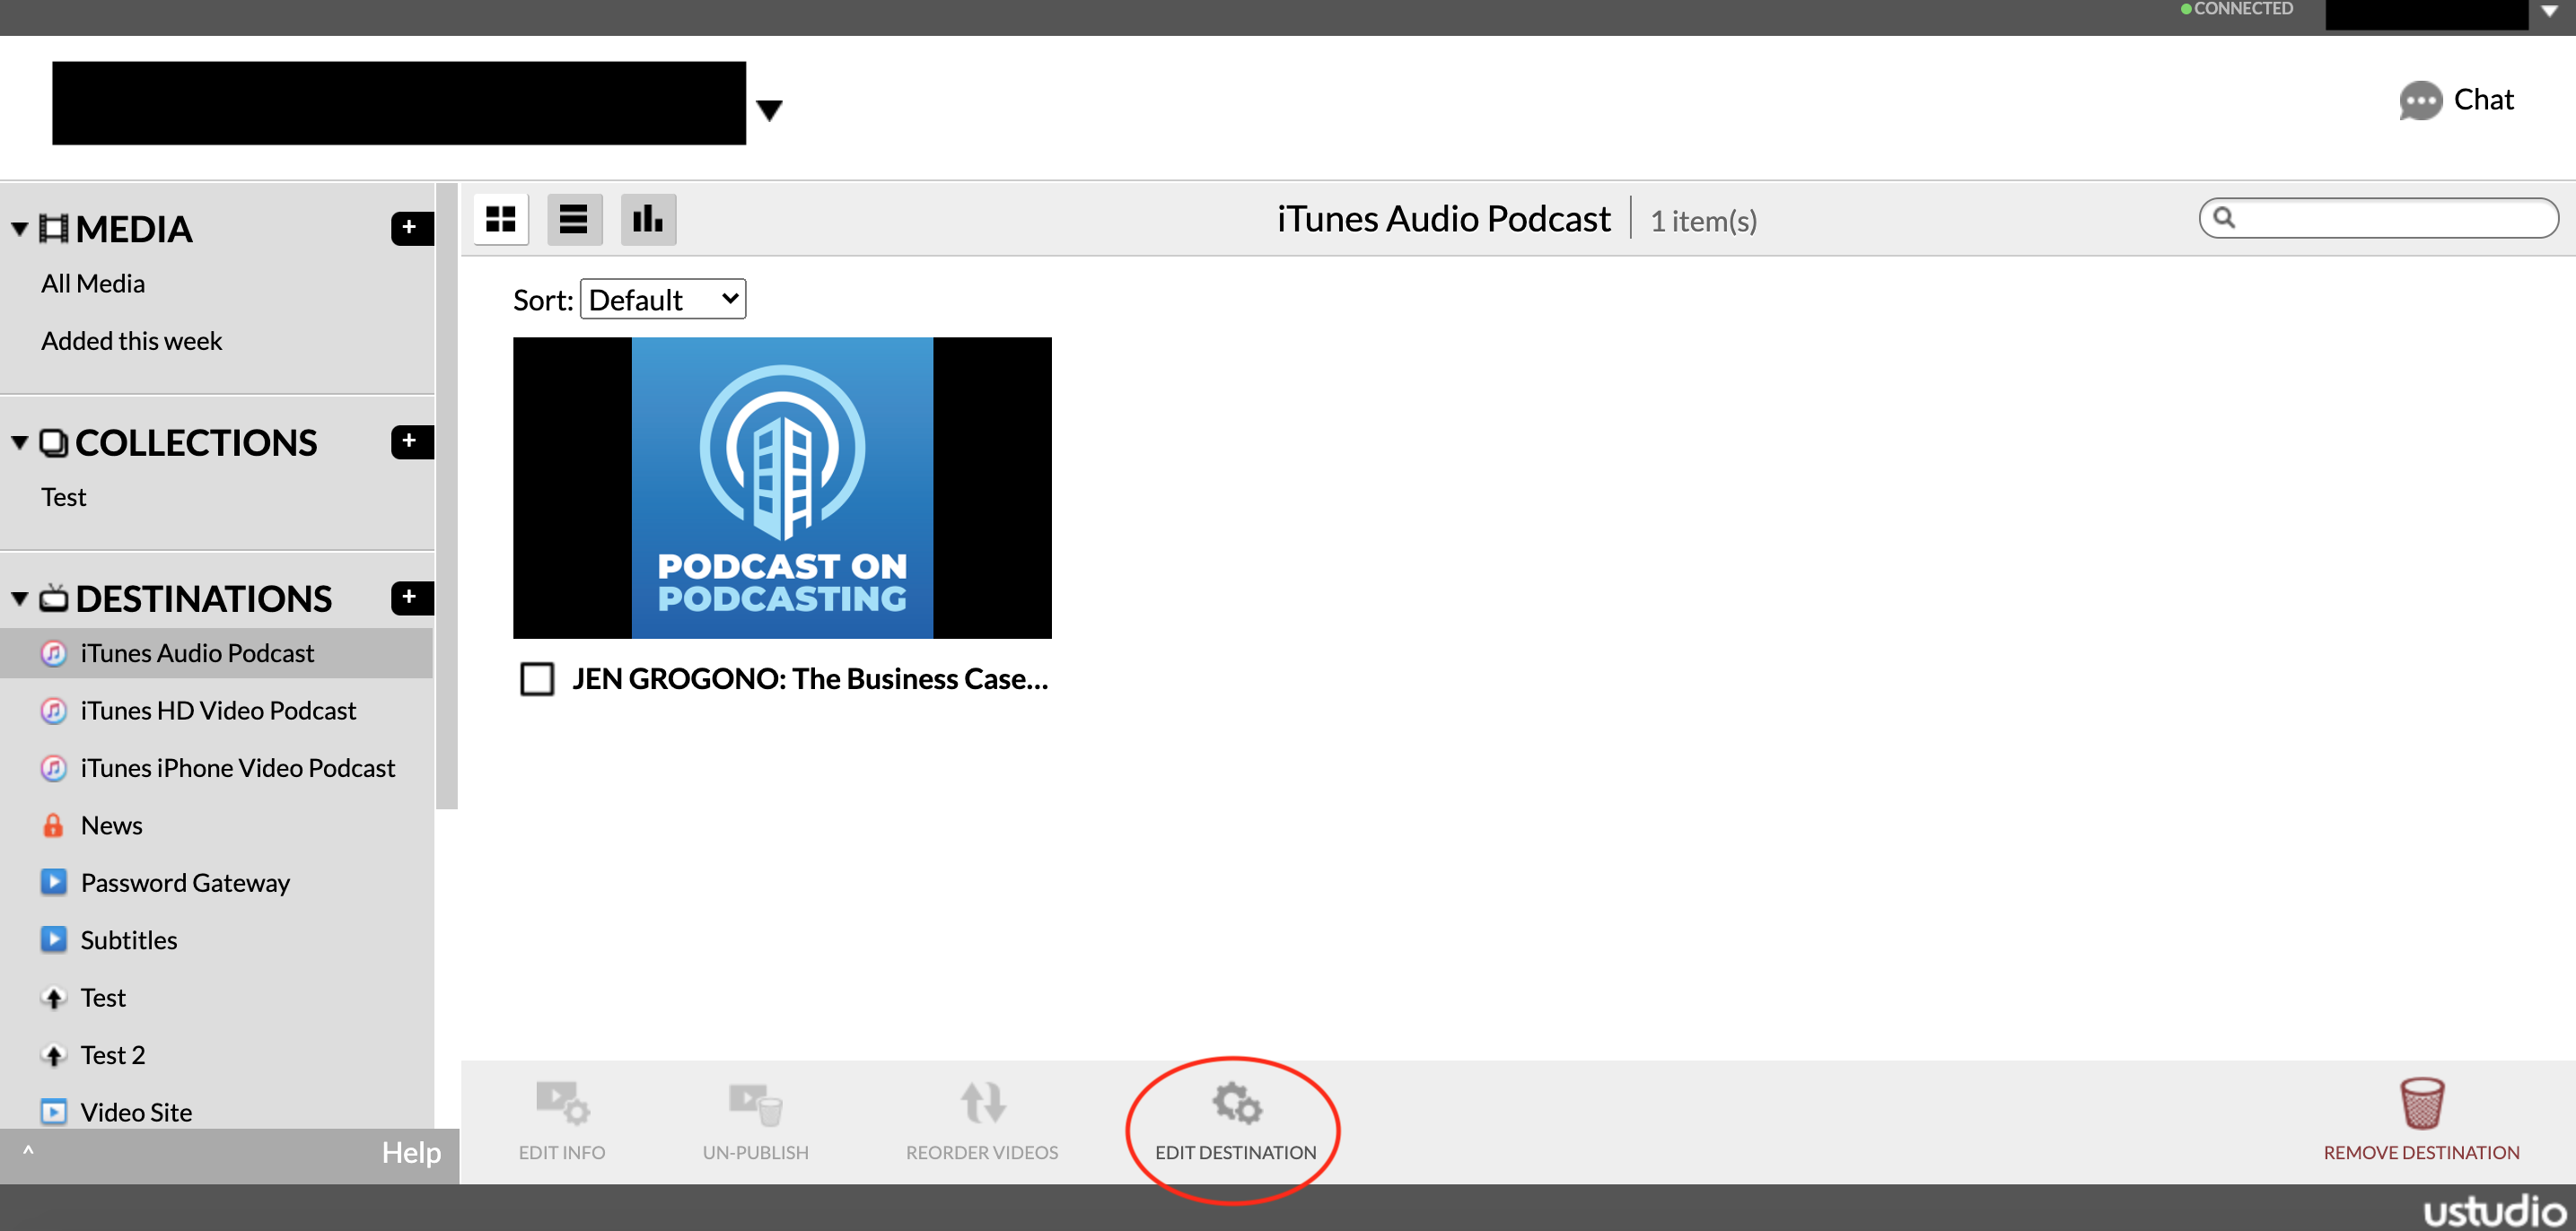The image size is (2576, 1231).
Task: Open the Sort dropdown
Action: [663, 299]
